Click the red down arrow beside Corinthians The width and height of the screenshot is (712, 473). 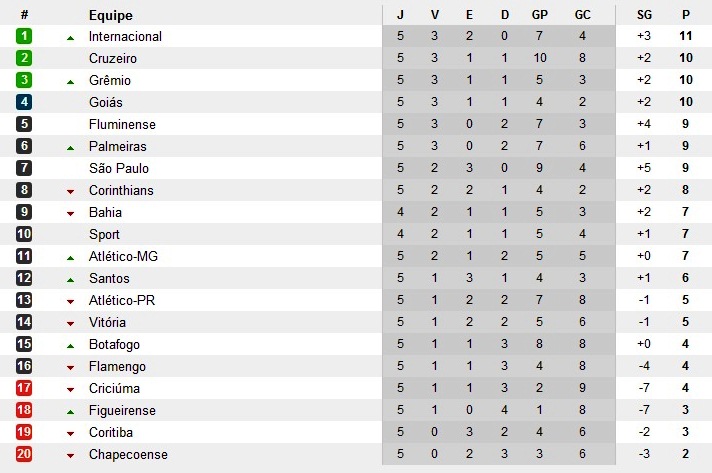tap(71, 191)
